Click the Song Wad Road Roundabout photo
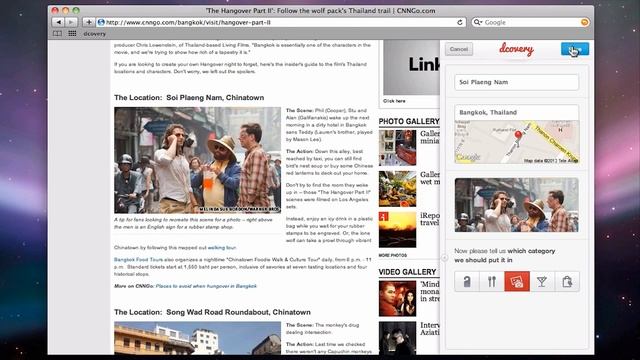The width and height of the screenshot is (640, 360). tap(198, 338)
